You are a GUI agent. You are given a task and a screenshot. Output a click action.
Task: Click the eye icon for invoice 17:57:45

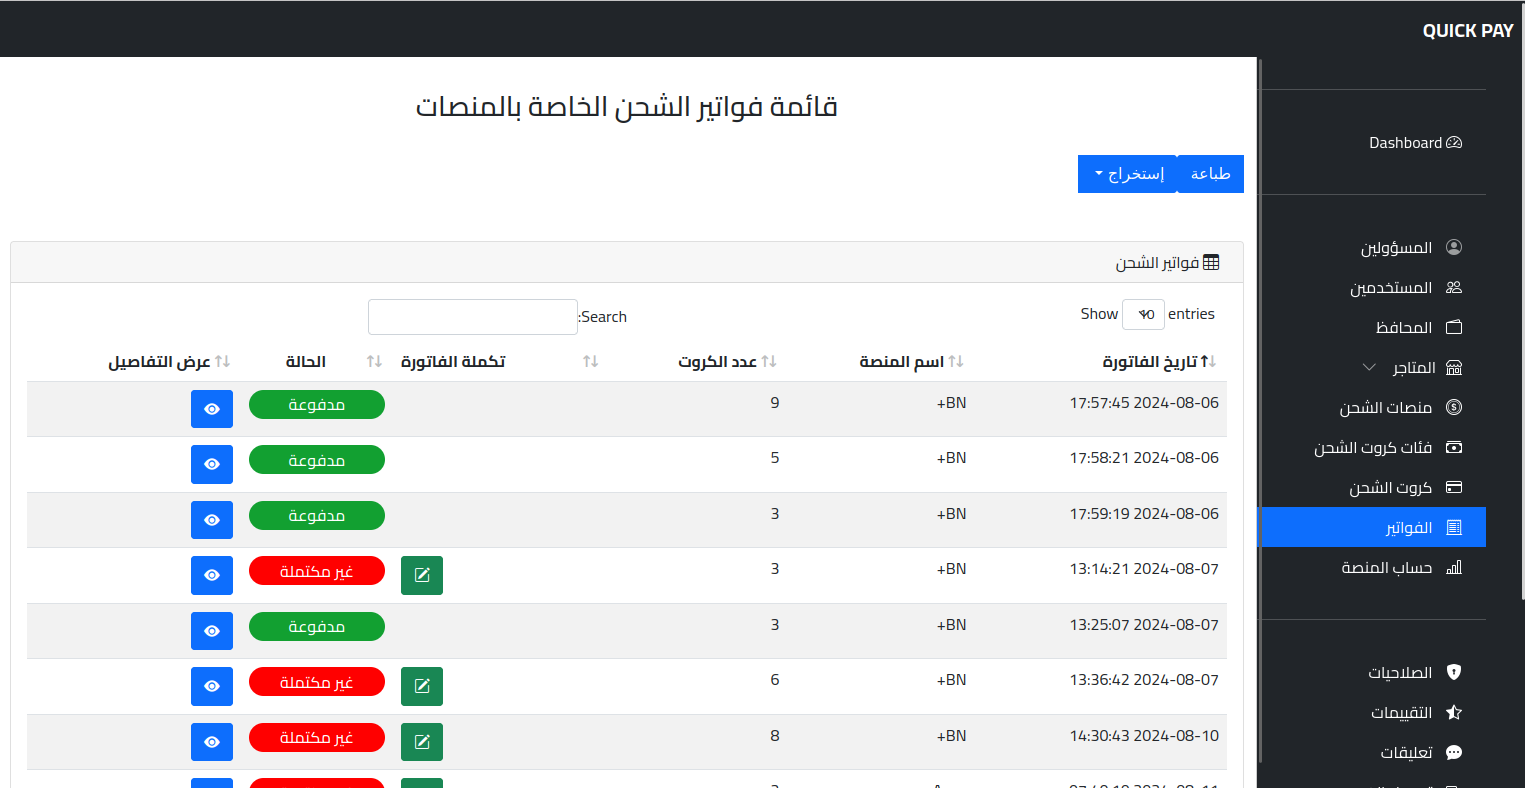pyautogui.click(x=211, y=409)
